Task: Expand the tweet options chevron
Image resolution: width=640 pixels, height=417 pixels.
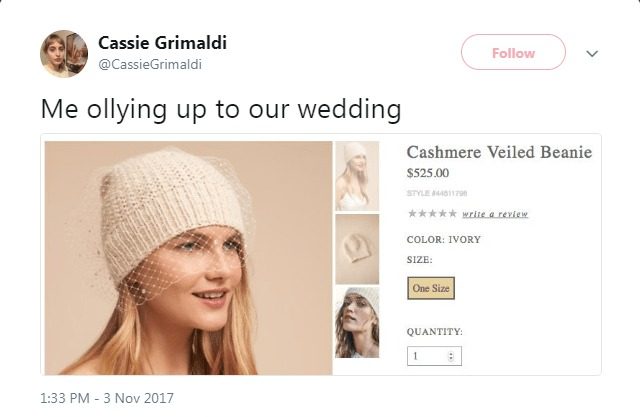Action: click(592, 53)
